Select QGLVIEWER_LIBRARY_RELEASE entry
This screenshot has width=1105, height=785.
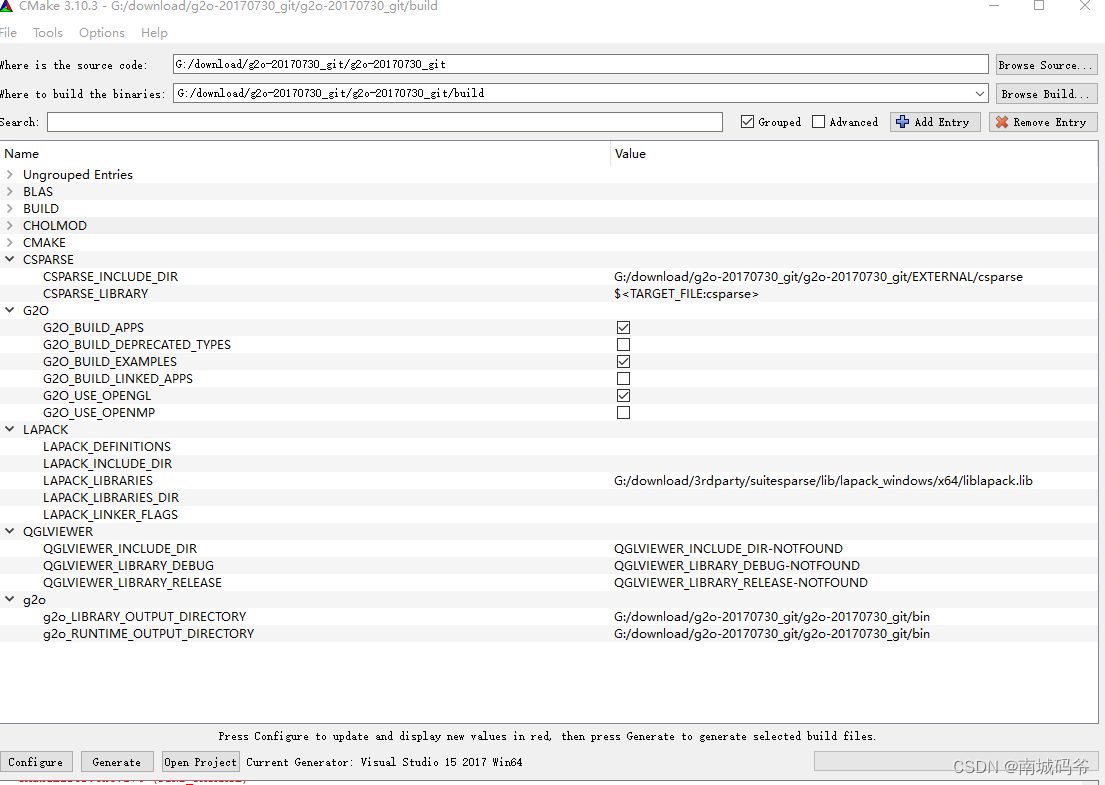pos(132,582)
